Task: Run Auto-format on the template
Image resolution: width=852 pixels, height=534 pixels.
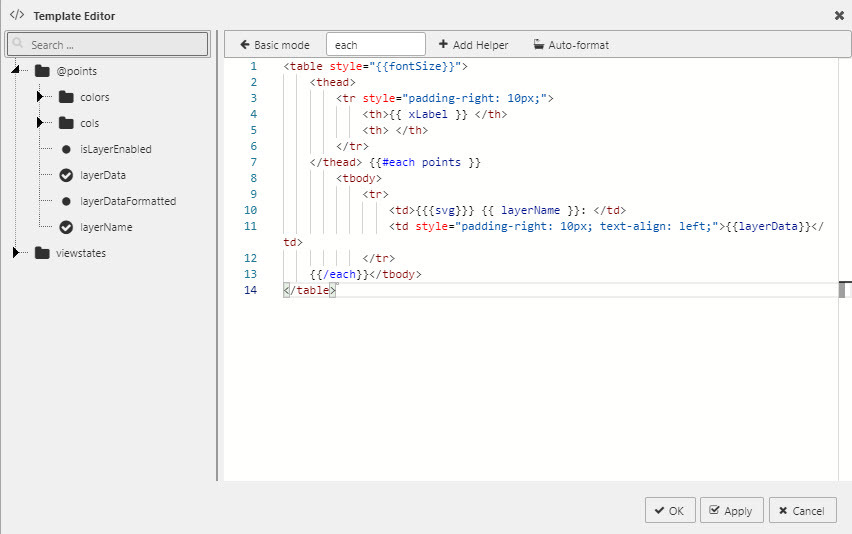Action: [x=570, y=45]
